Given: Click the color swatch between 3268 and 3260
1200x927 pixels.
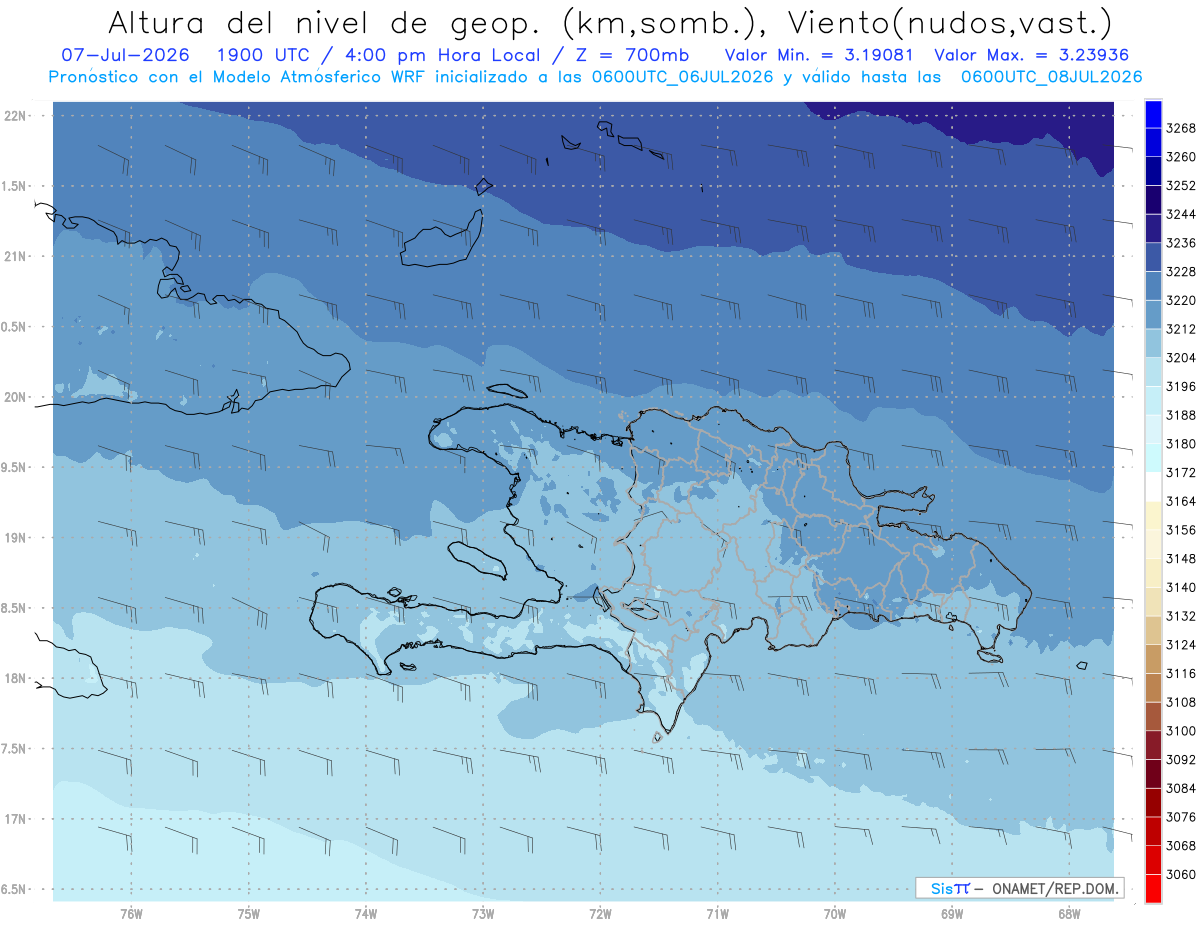Looking at the screenshot, I should 1153,142.
